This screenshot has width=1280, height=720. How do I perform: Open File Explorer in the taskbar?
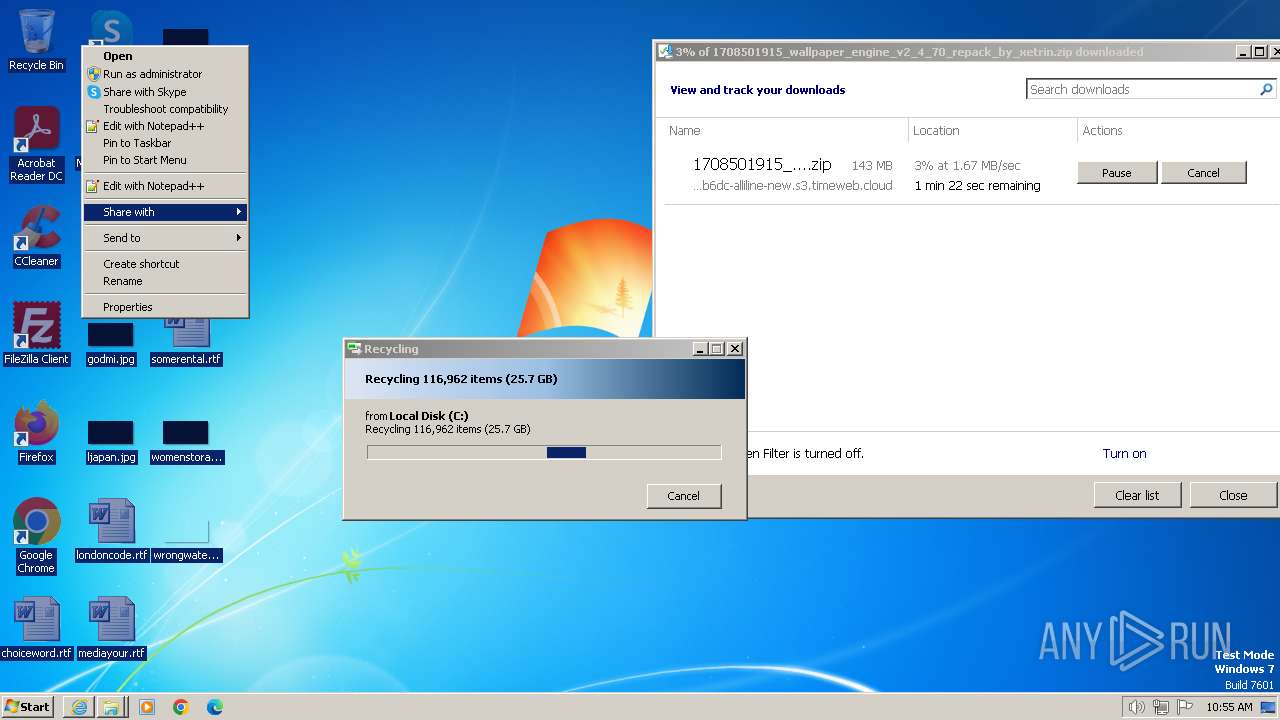111,707
